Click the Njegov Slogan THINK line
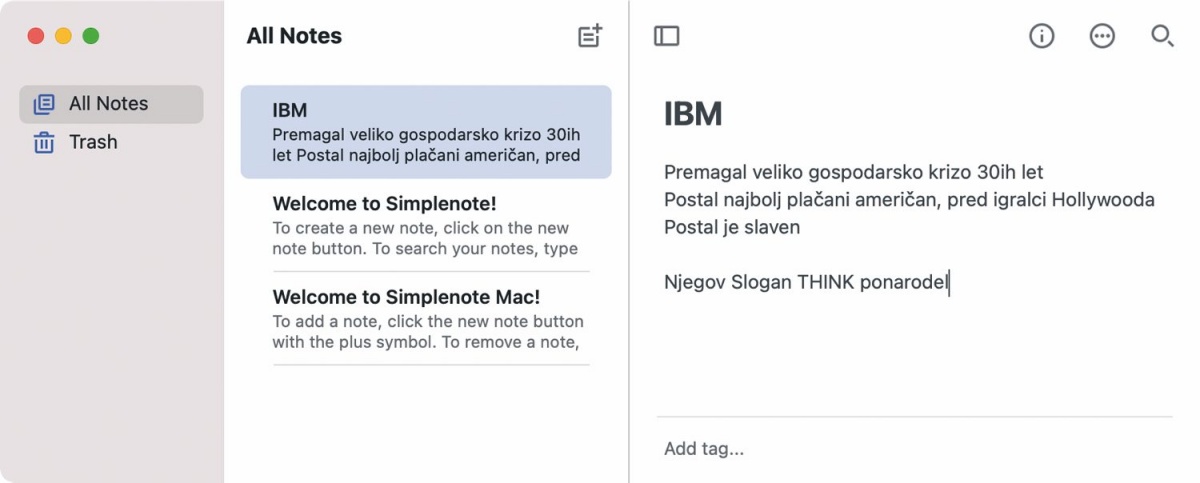The width and height of the screenshot is (1200, 483). click(x=806, y=282)
